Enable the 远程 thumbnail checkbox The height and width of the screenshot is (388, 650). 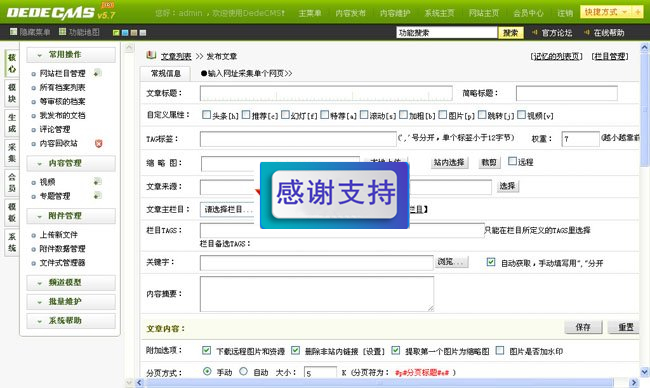(513, 161)
